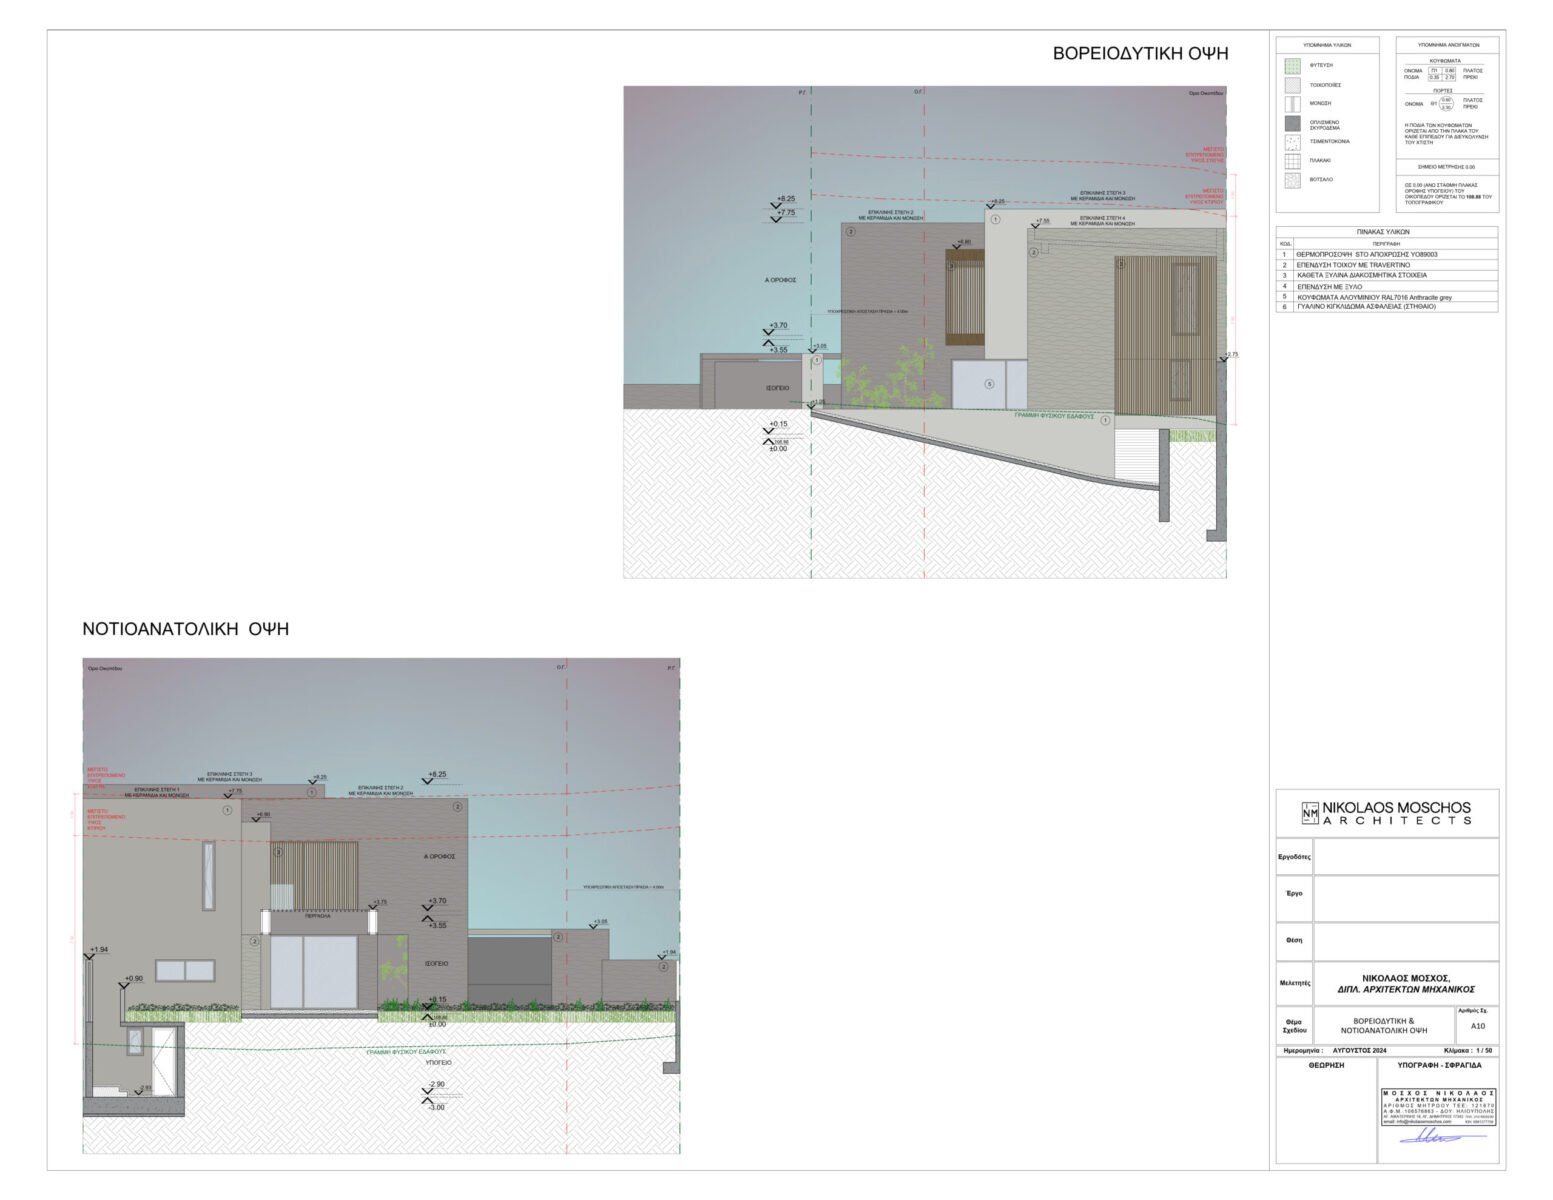
Task: Click the ΥΠΟΜΝΗΜΑ ΑΝΟΙΓΜΑΤΩΝ legend header
Action: click(1448, 45)
